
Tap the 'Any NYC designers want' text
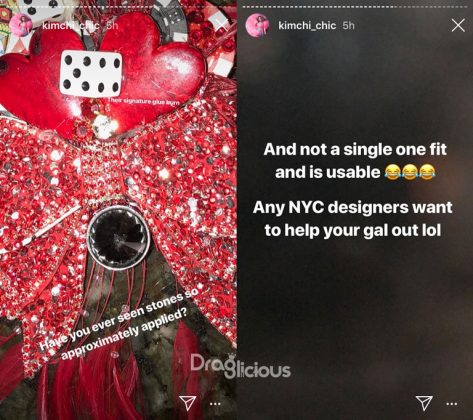352,207
